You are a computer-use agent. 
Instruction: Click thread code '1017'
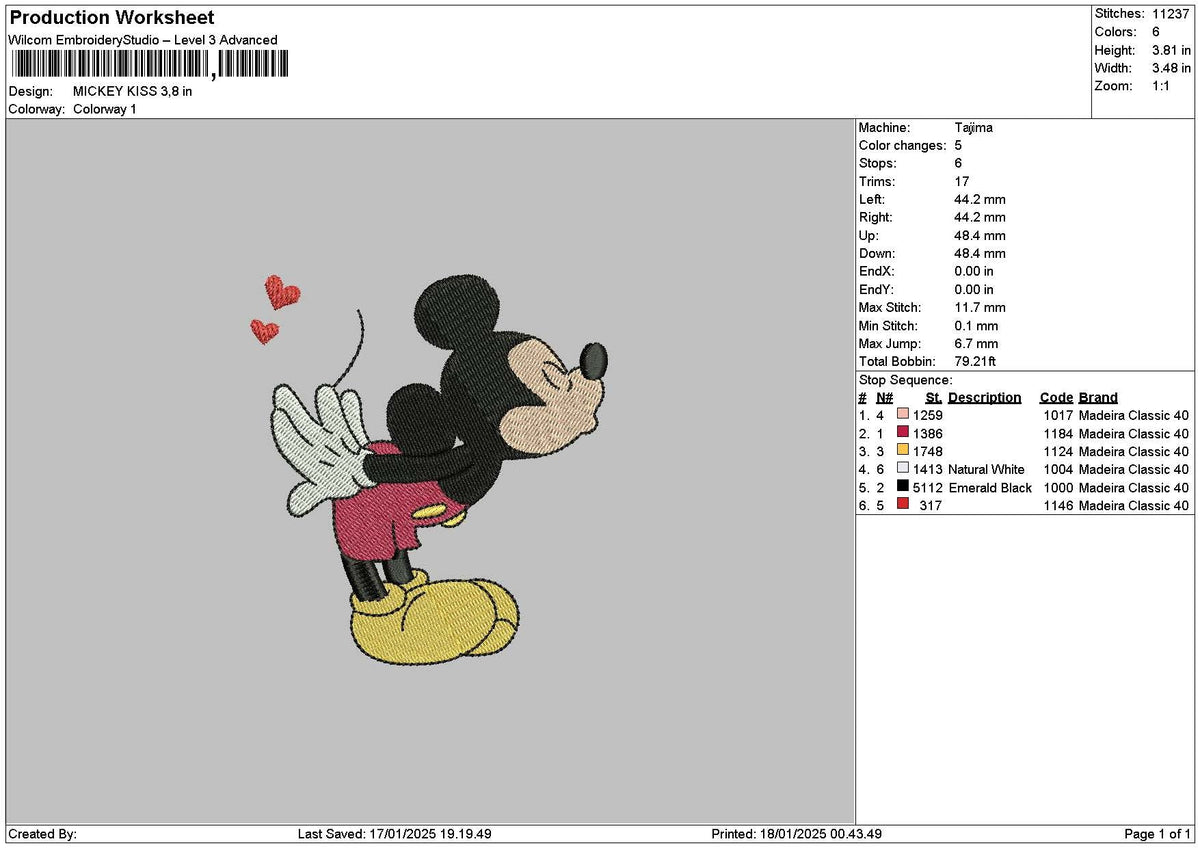[1058, 415]
